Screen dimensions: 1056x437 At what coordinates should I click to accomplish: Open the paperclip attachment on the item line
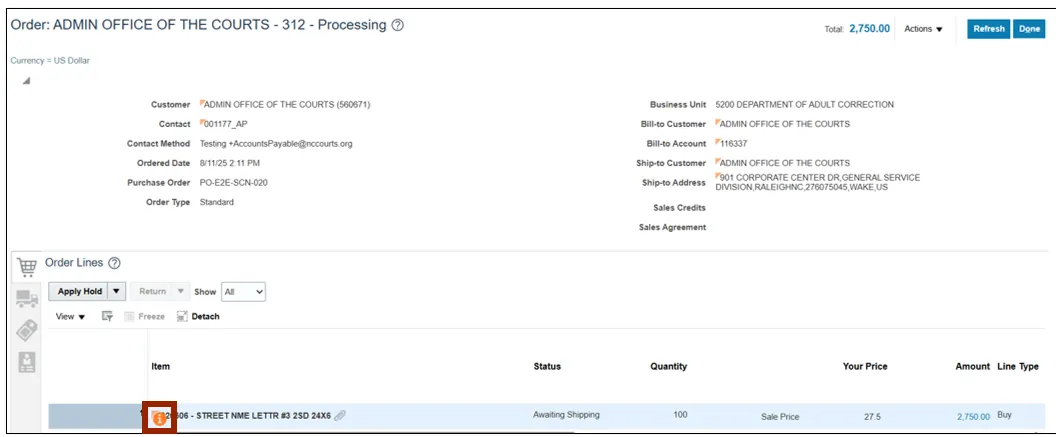pos(340,416)
